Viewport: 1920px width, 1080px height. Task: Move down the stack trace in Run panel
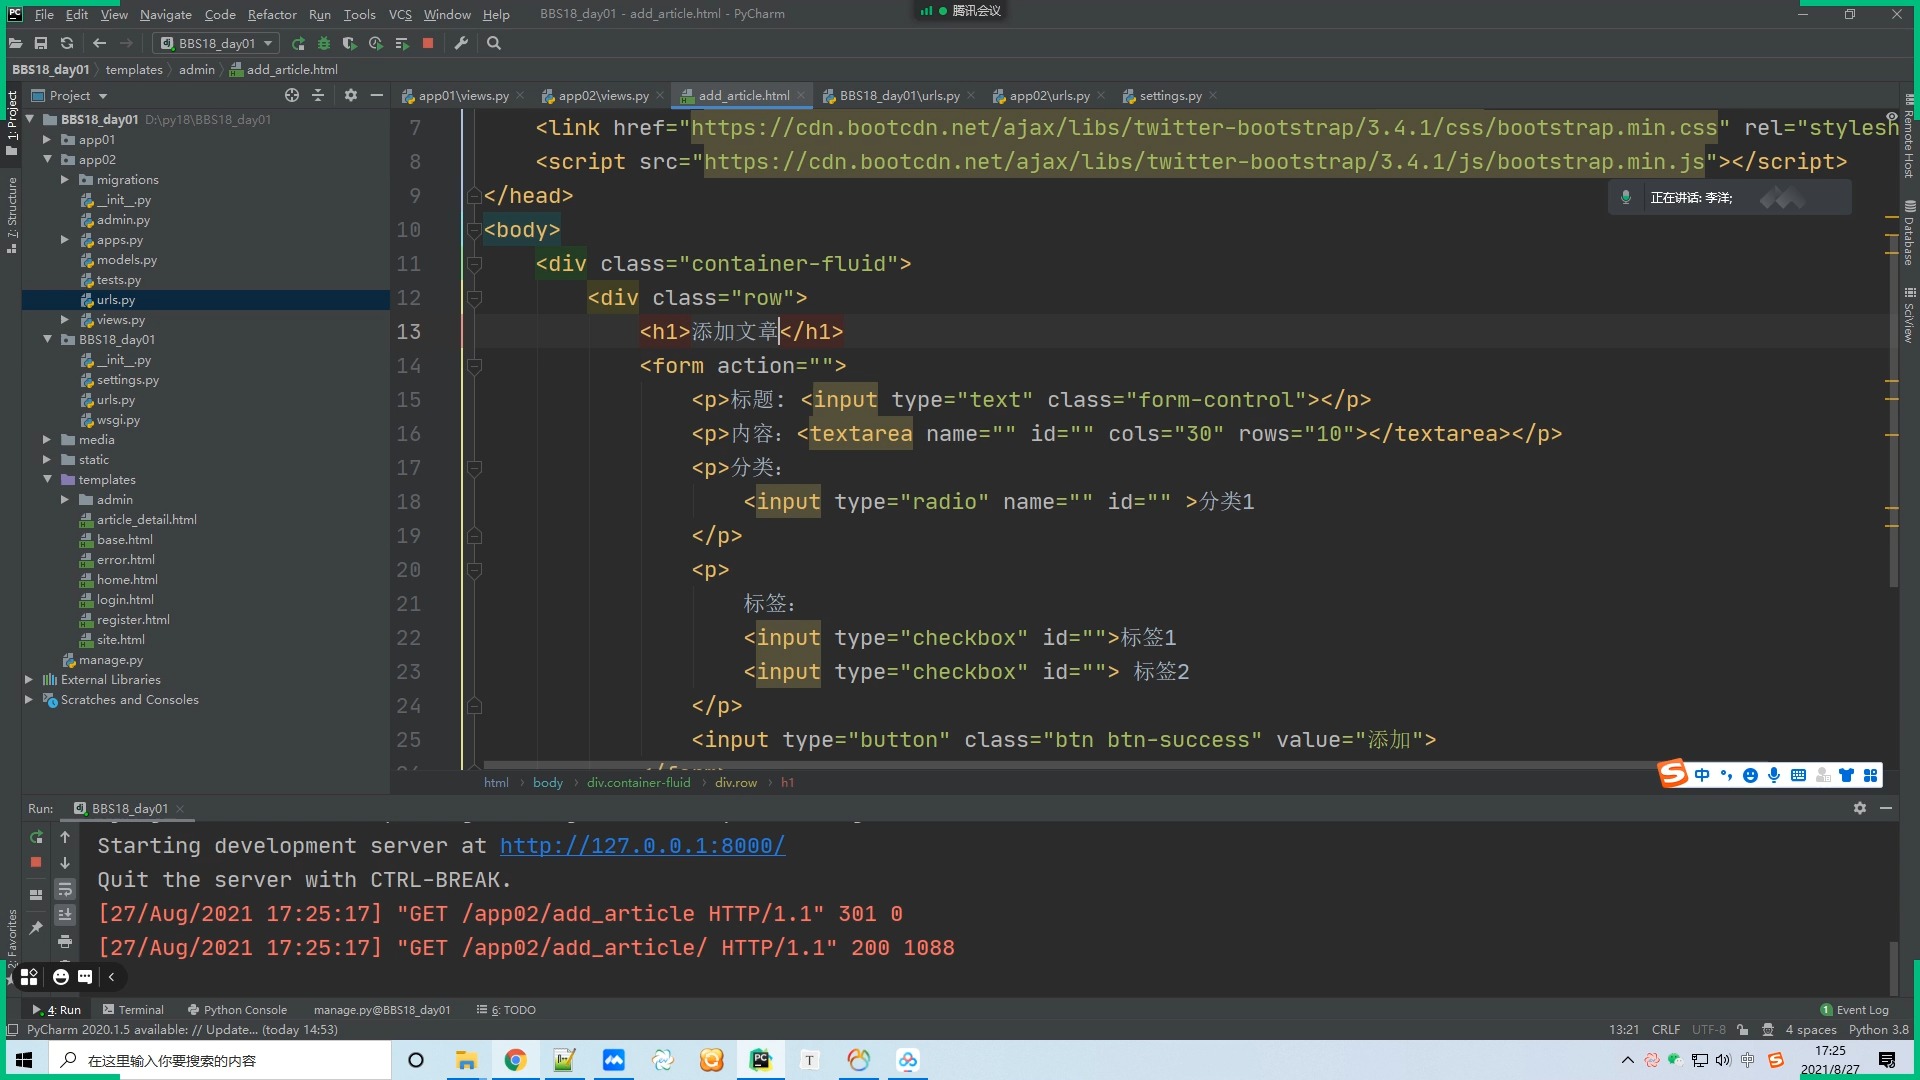coord(65,862)
